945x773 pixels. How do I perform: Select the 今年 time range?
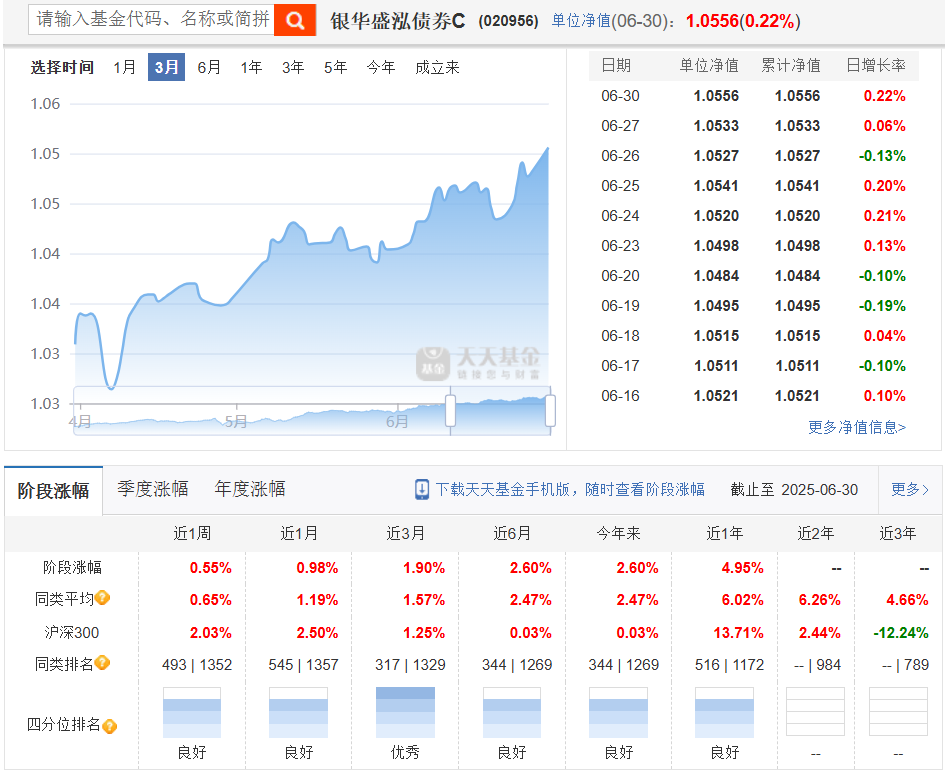(x=381, y=67)
